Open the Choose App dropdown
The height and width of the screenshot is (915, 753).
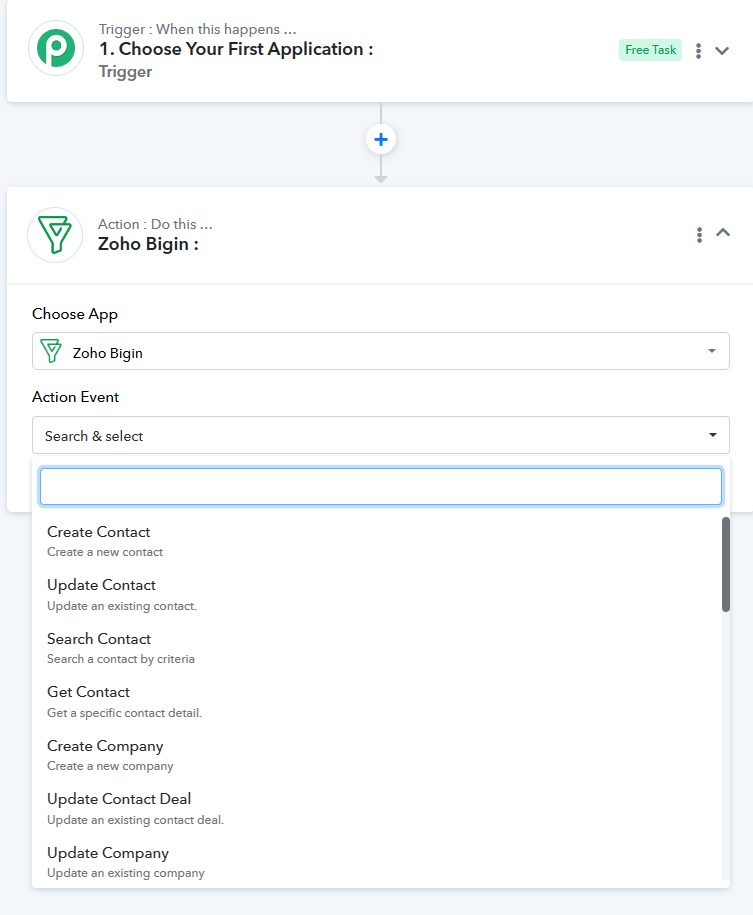point(381,351)
